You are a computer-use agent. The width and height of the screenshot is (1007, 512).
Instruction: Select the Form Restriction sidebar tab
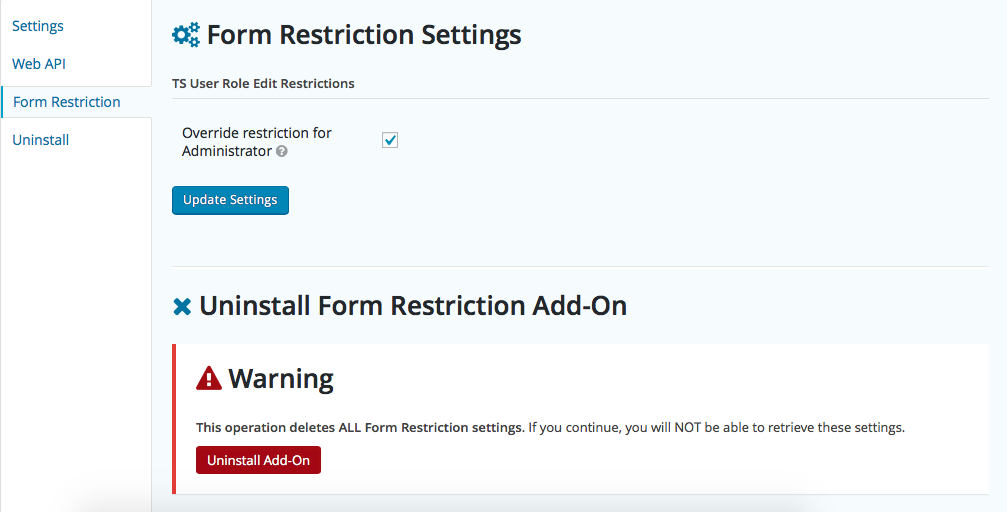(67, 102)
